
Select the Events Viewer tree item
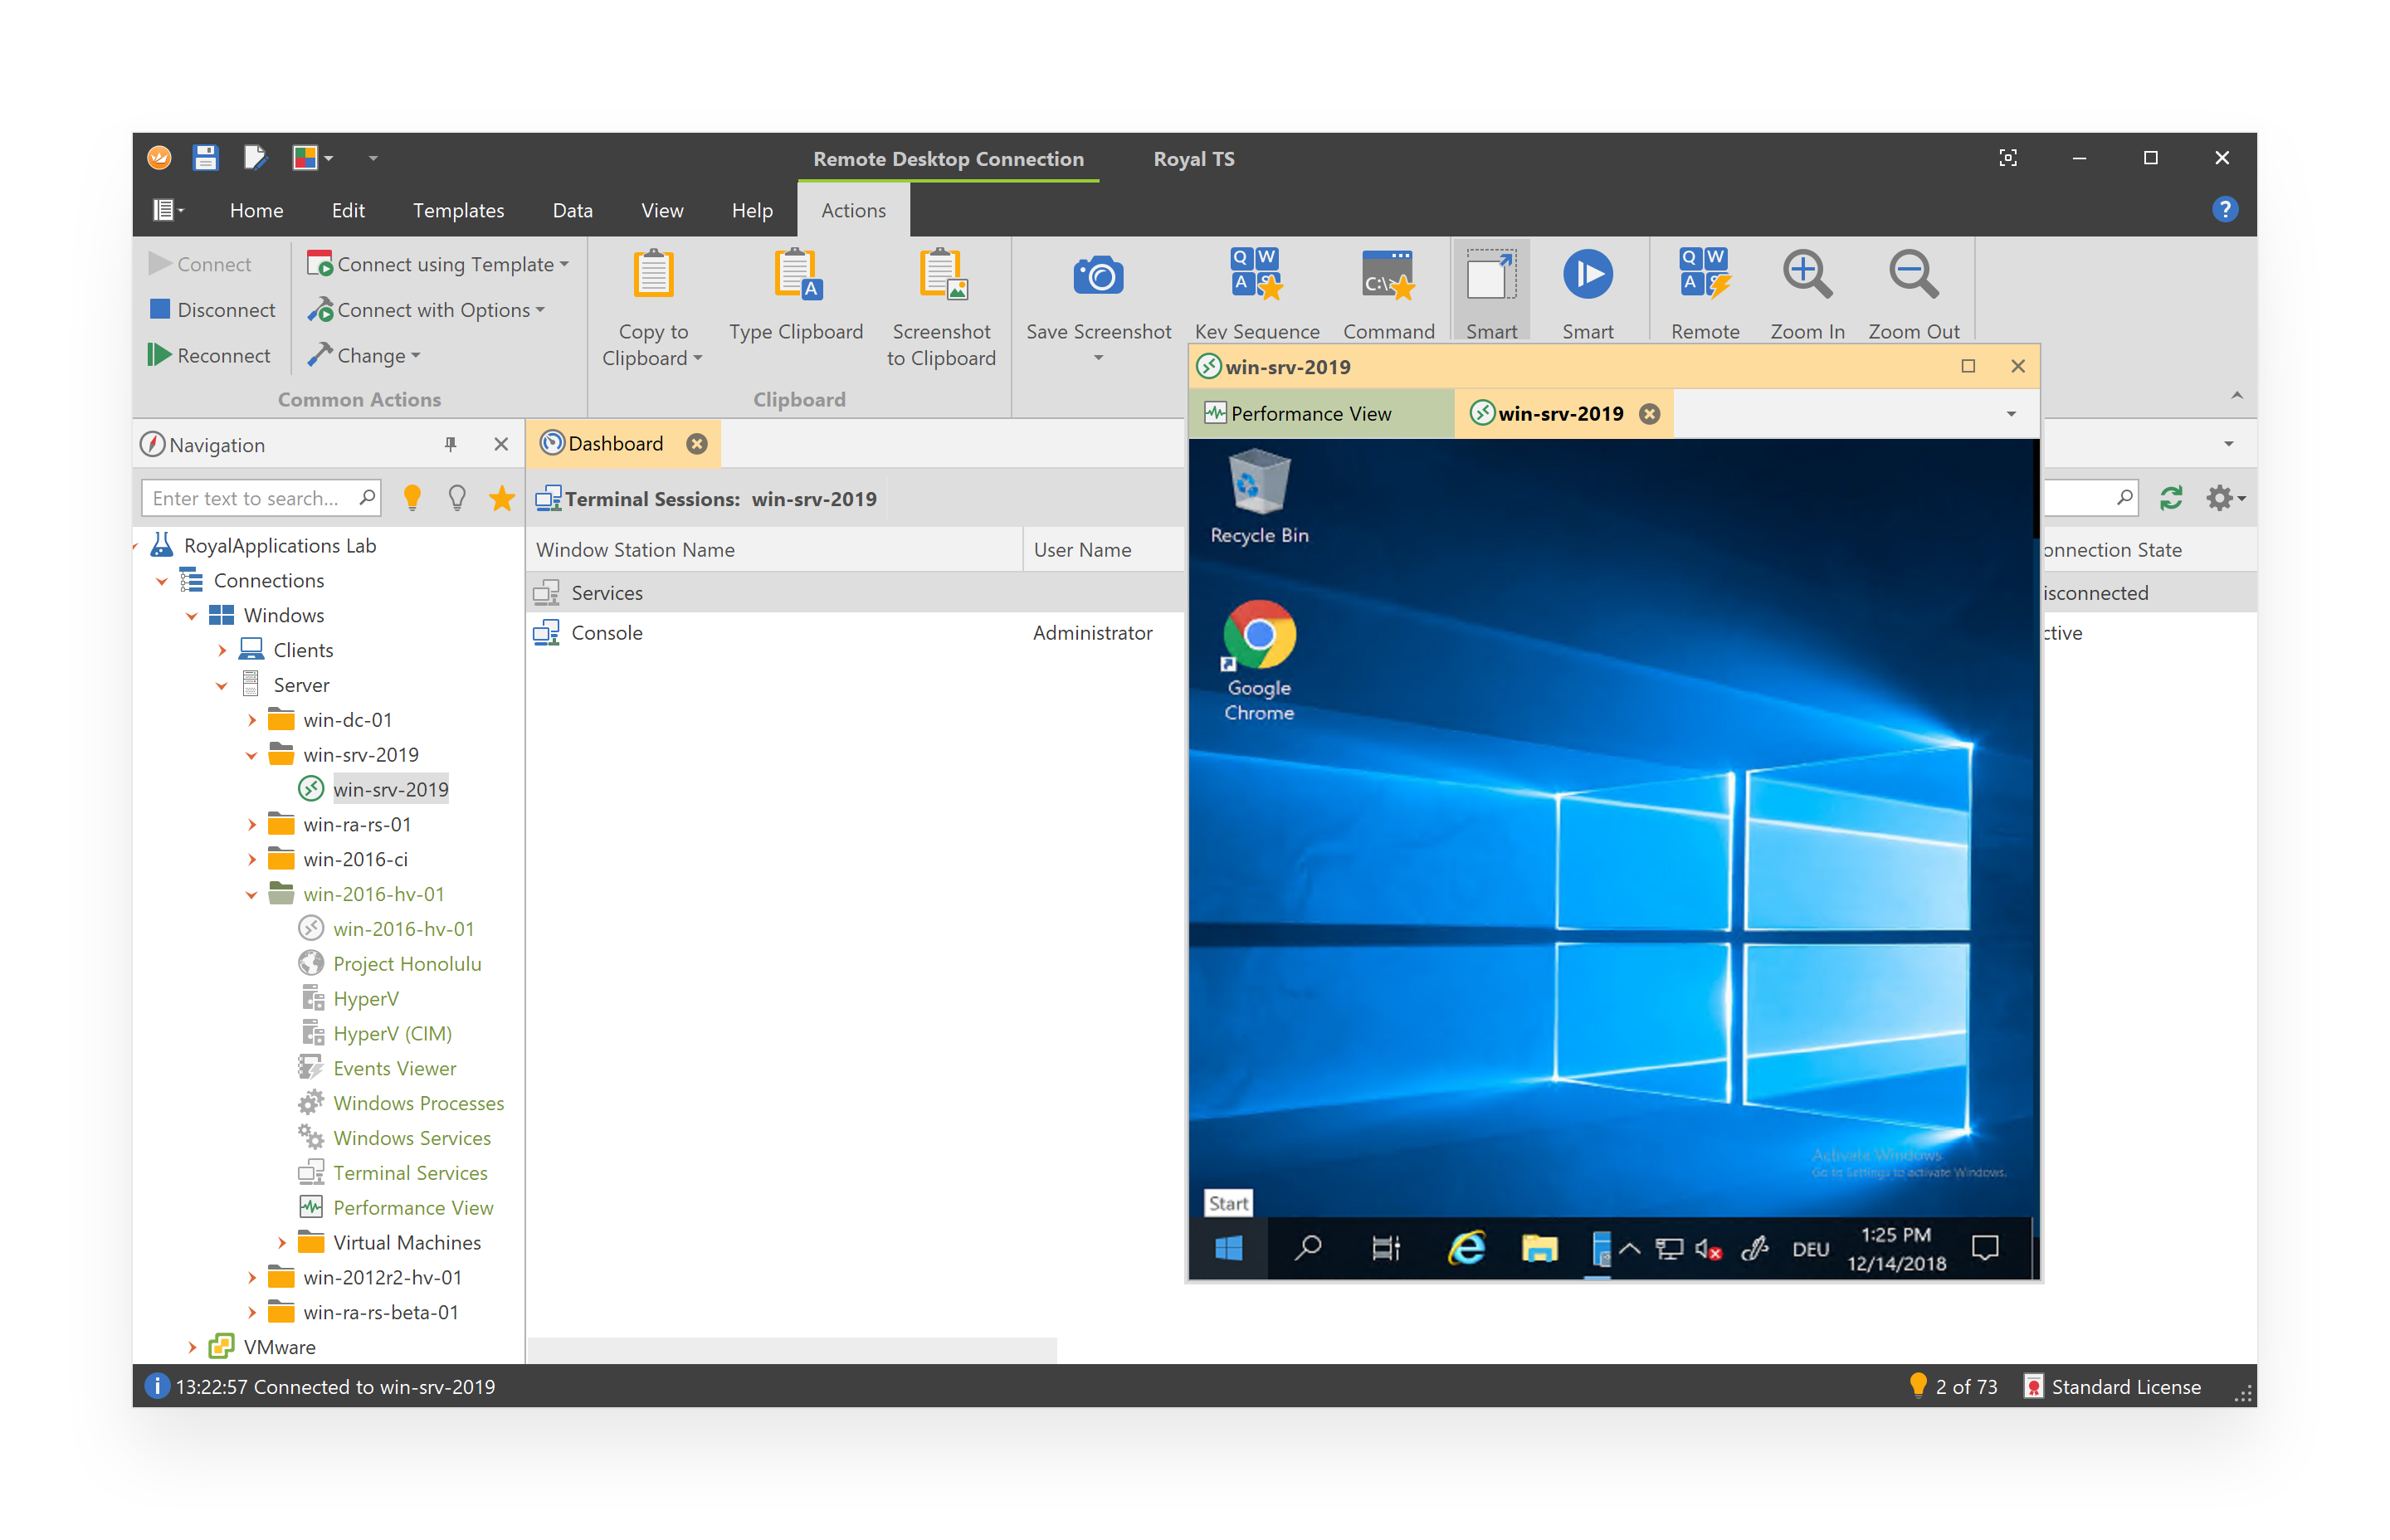tap(394, 1068)
